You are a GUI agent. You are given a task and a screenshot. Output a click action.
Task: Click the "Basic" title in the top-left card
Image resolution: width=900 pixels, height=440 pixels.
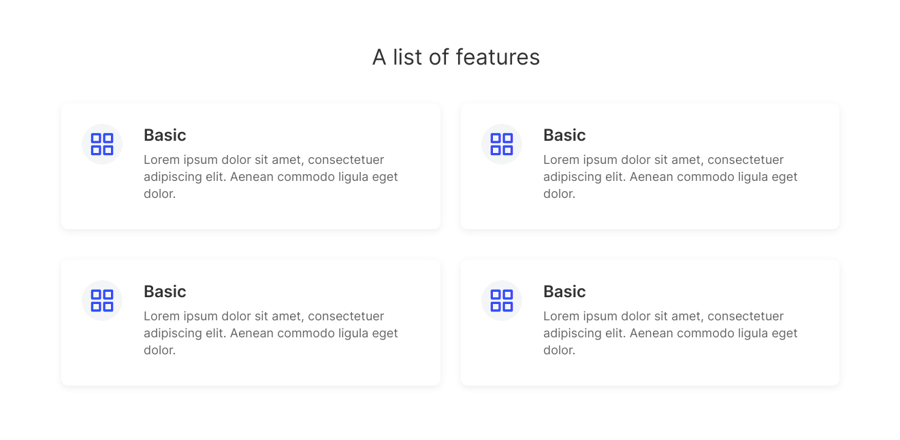[x=165, y=135]
